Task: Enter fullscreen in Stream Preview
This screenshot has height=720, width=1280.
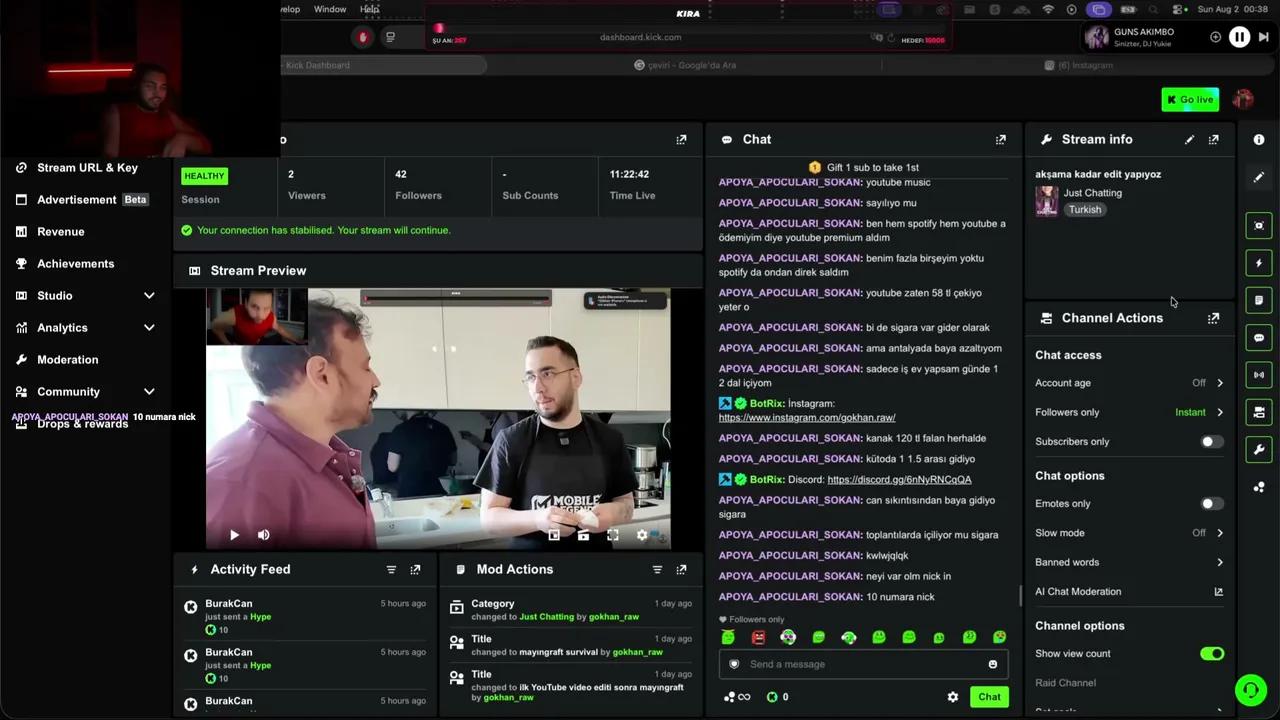Action: pyautogui.click(x=613, y=535)
